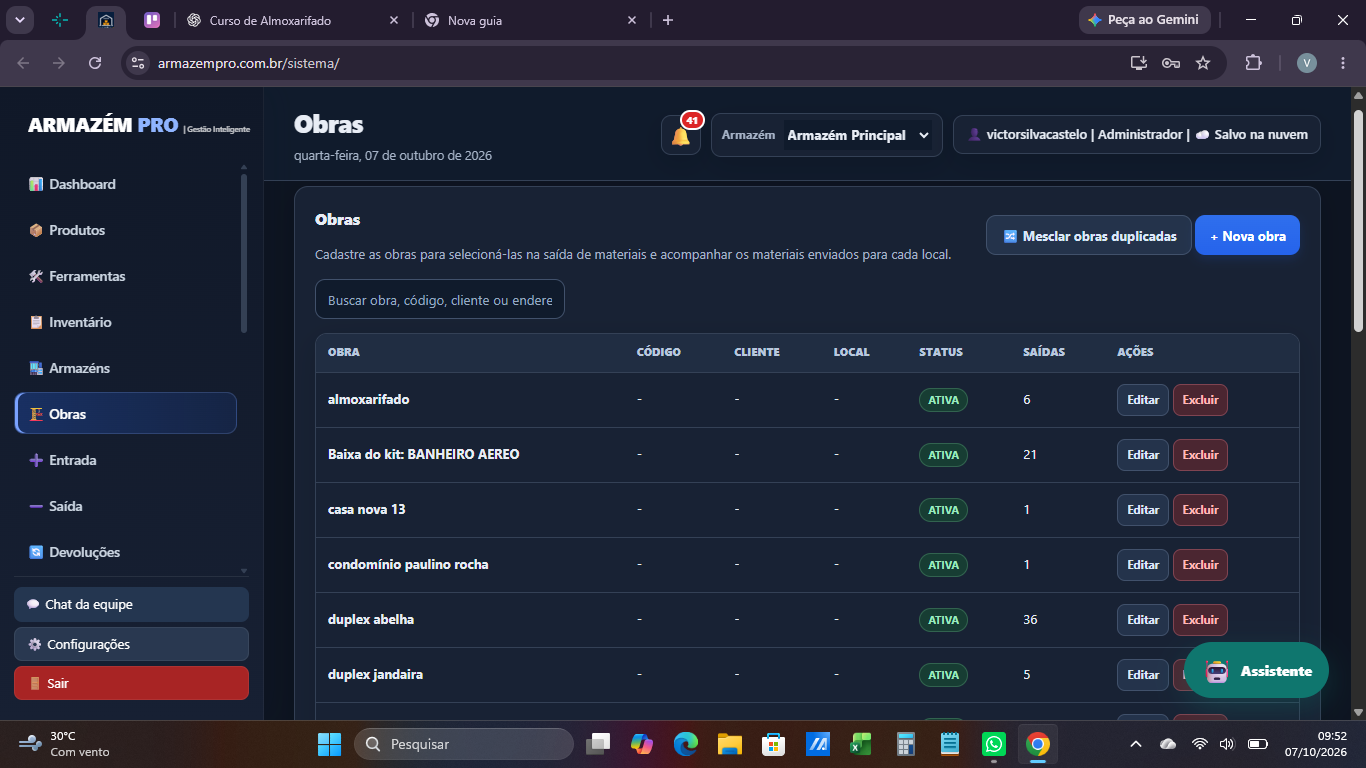The height and width of the screenshot is (768, 1366).
Task: Open the Chrome extensions puzzle icon
Action: pyautogui.click(x=1253, y=63)
